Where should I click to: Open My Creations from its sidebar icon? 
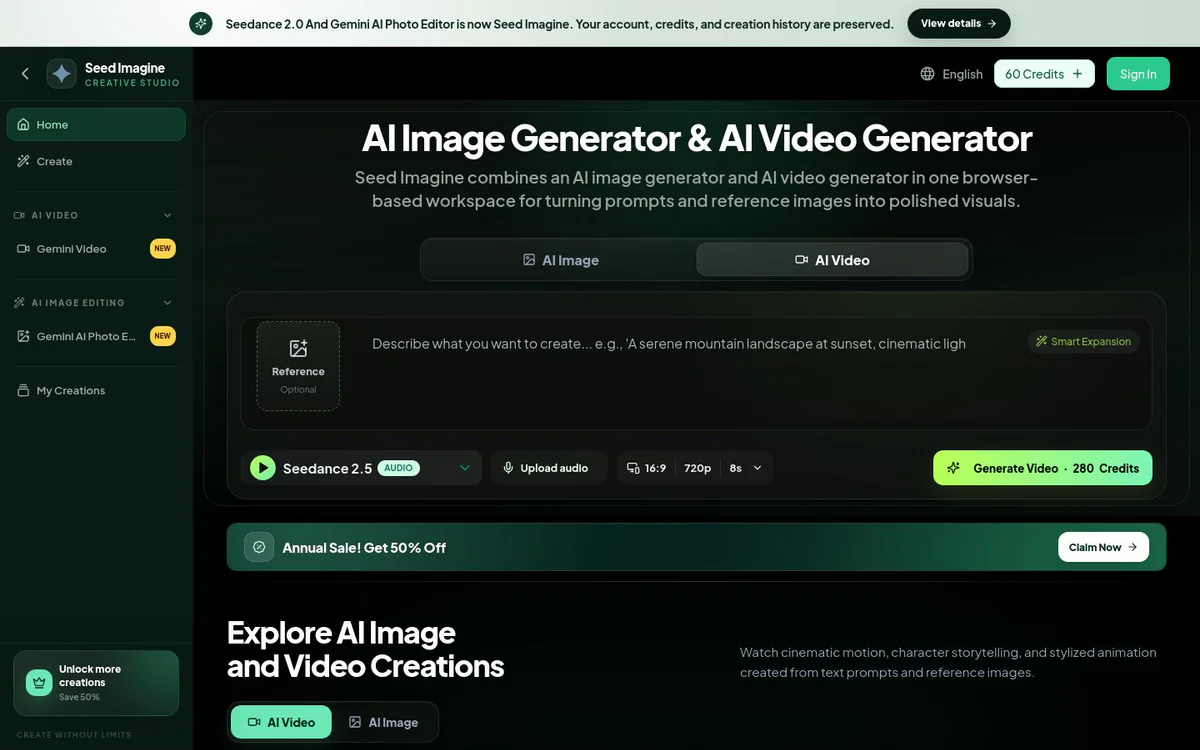click(23, 390)
